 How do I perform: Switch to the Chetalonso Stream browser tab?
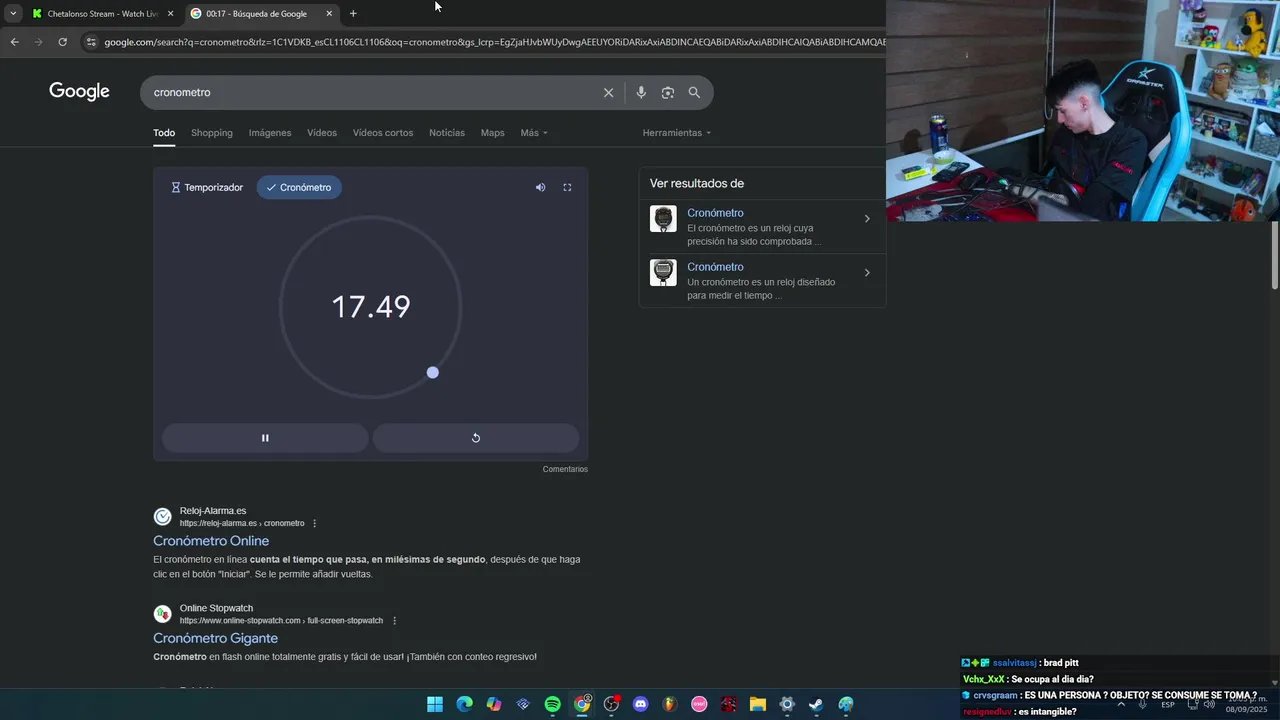click(103, 14)
